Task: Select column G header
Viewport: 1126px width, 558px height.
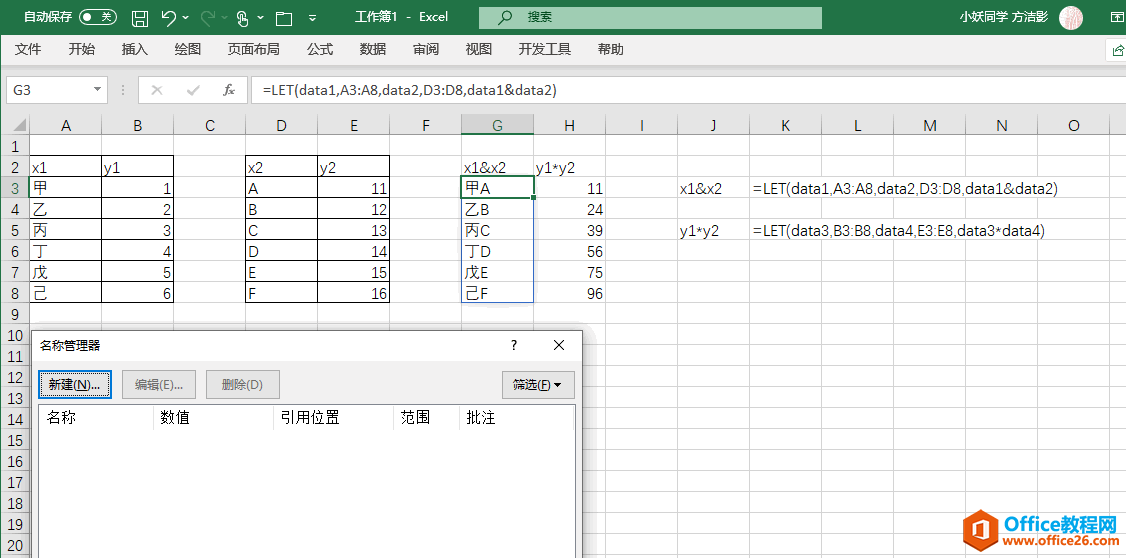Action: pos(497,126)
